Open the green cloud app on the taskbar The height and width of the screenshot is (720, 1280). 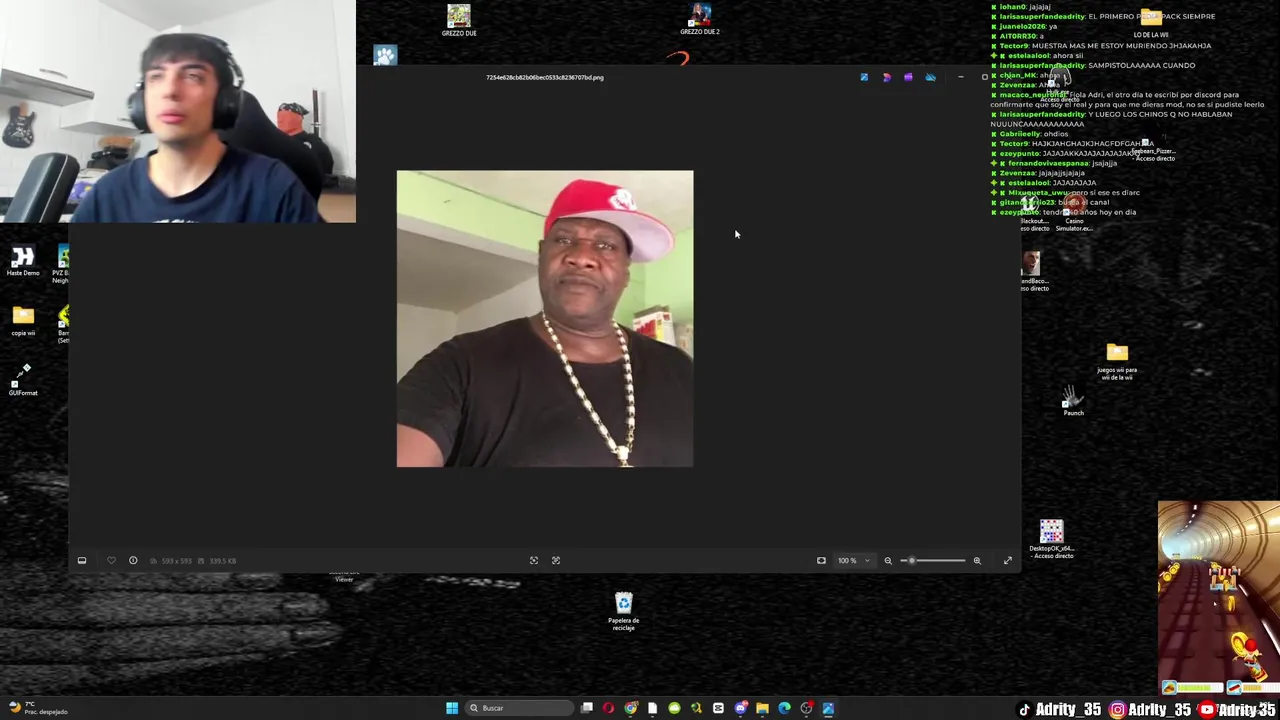[674, 708]
